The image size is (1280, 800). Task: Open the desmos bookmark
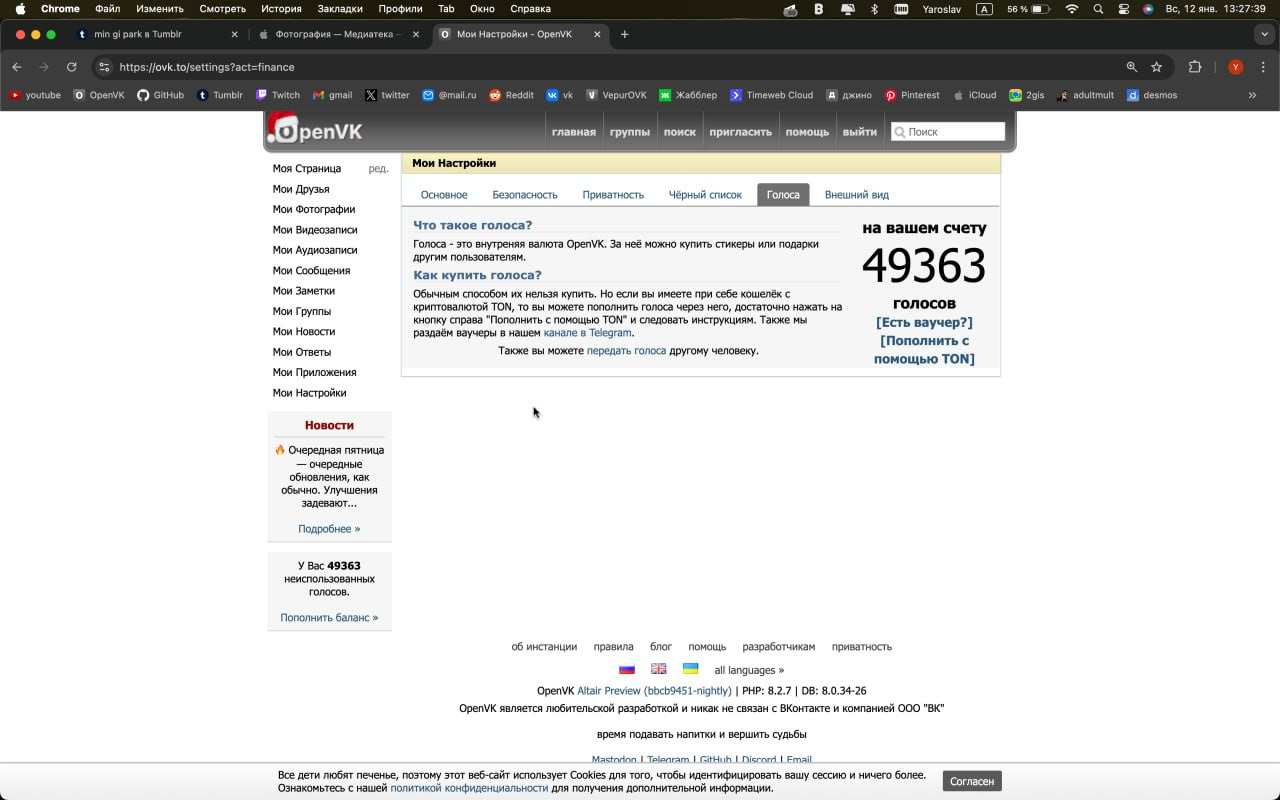pos(1152,95)
